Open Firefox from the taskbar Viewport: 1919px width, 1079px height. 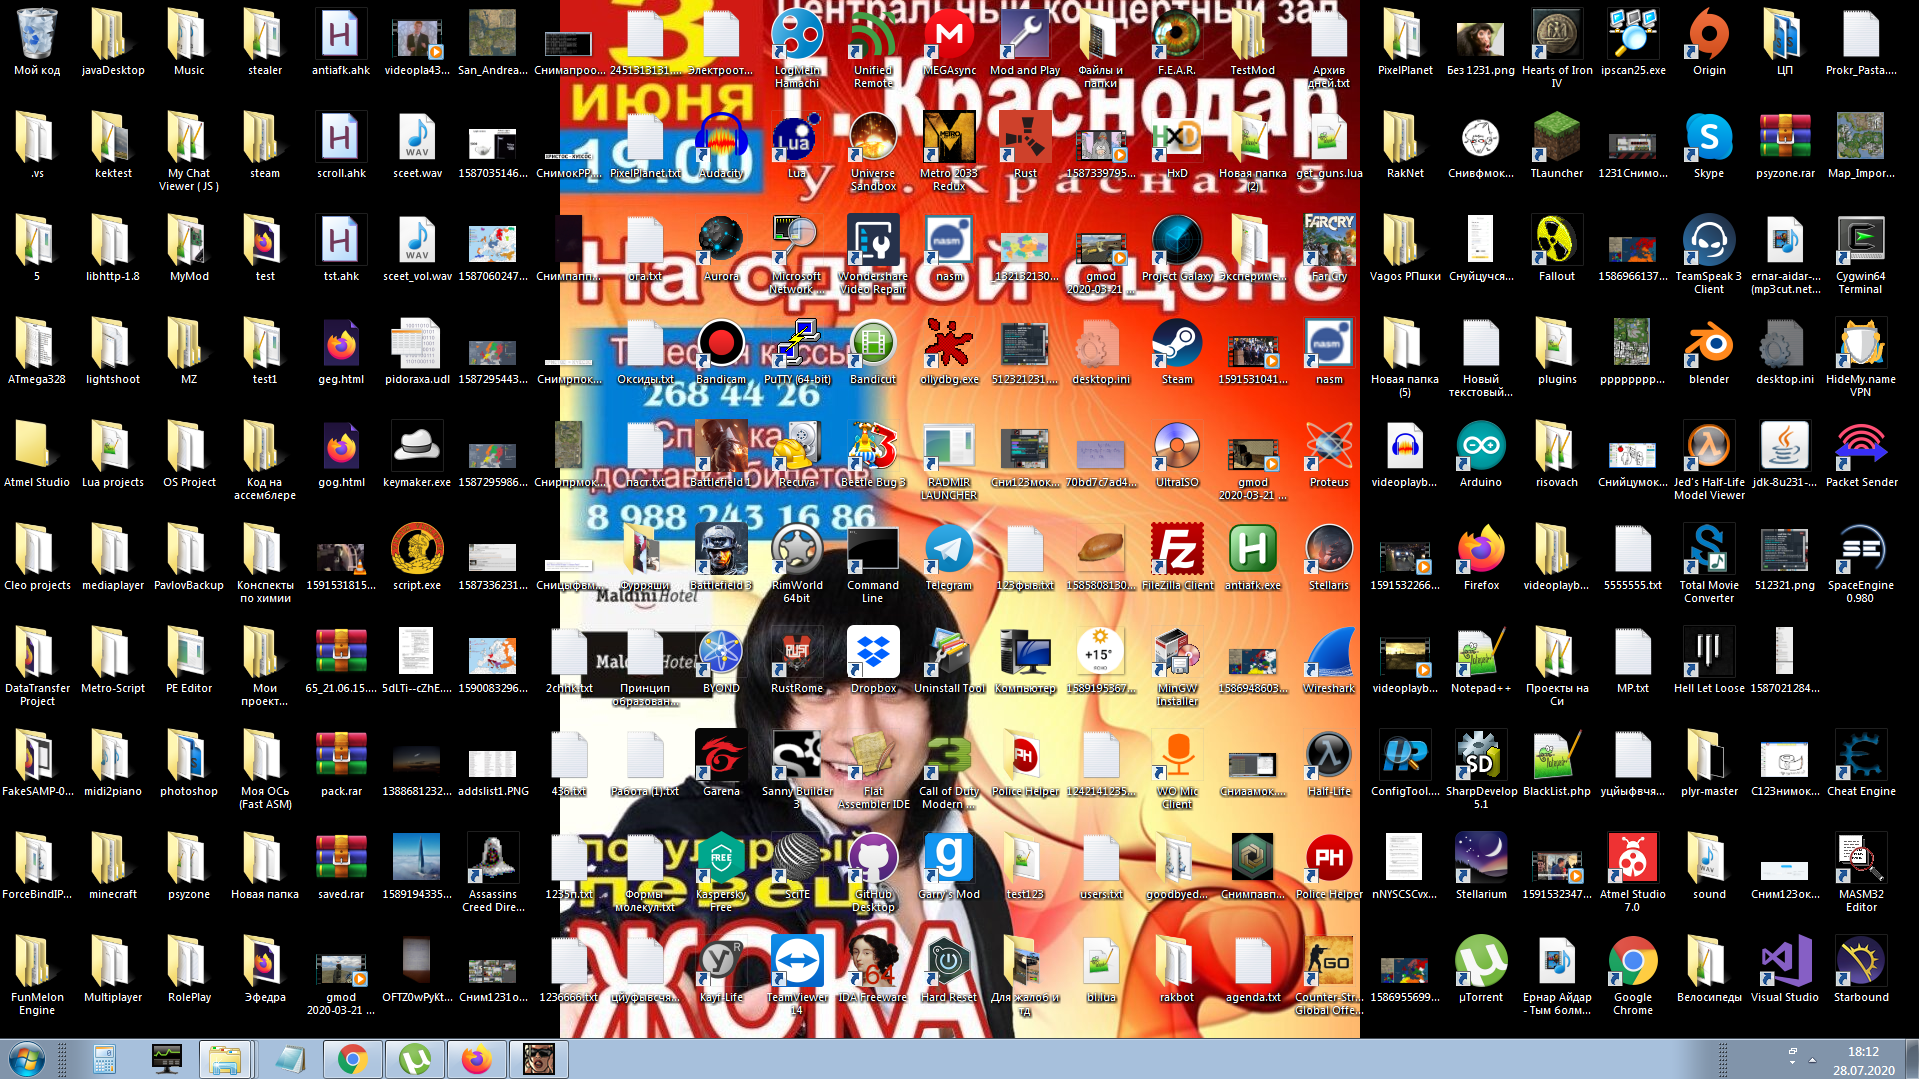[x=476, y=1058]
